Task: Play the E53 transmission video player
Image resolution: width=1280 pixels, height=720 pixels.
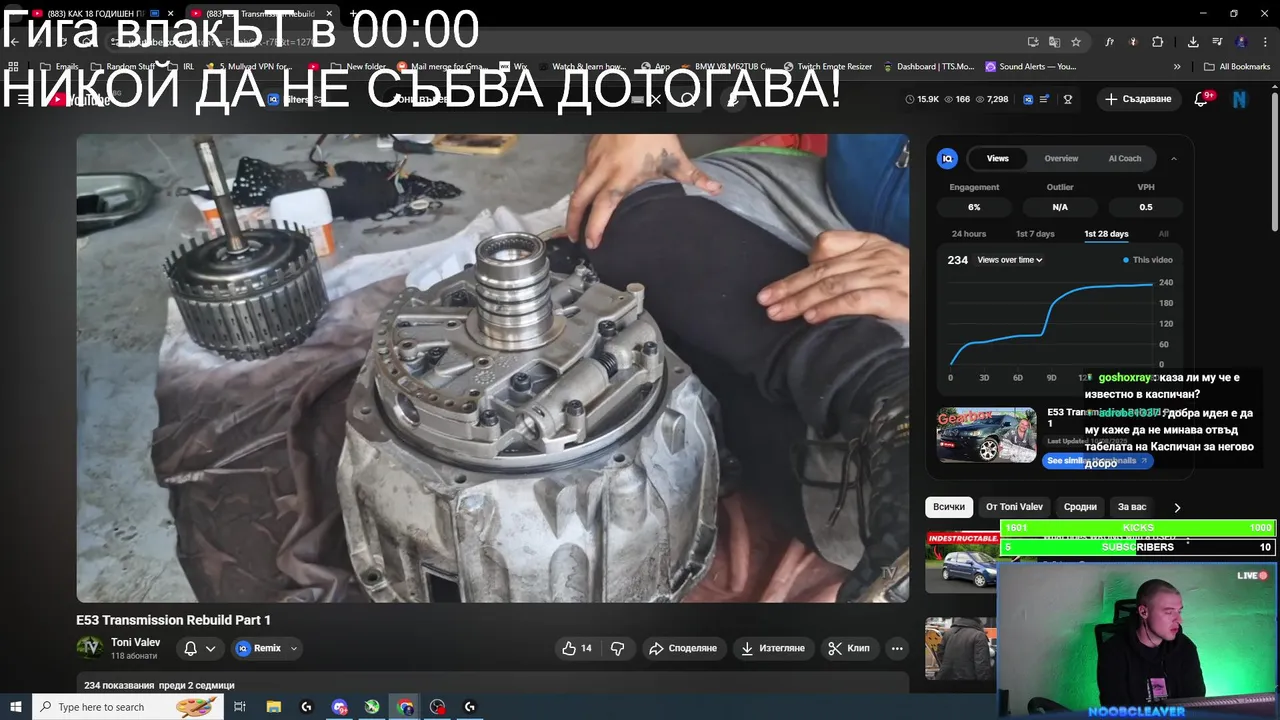Action: click(x=493, y=368)
